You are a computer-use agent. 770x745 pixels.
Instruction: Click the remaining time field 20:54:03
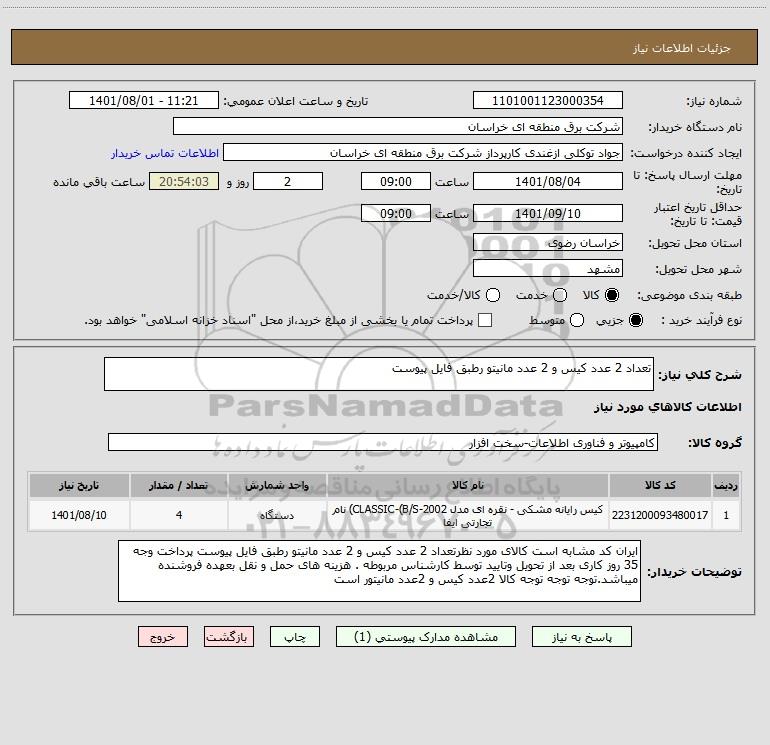point(184,181)
